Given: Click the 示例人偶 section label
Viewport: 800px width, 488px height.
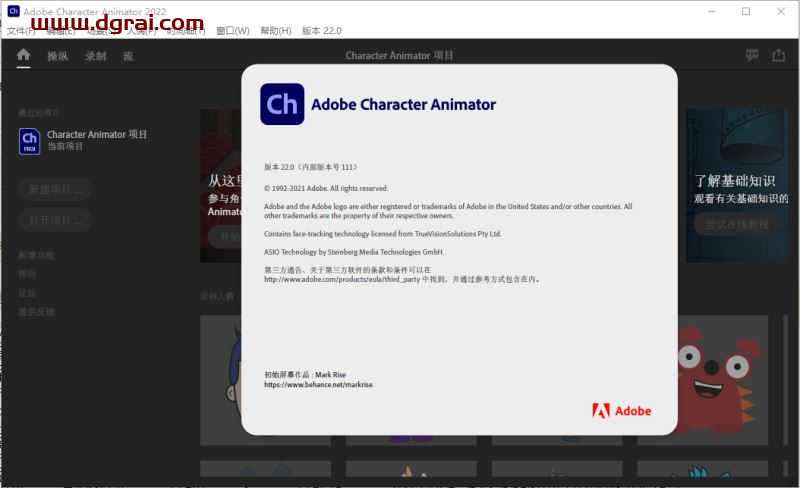Looking at the screenshot, I should (217, 296).
